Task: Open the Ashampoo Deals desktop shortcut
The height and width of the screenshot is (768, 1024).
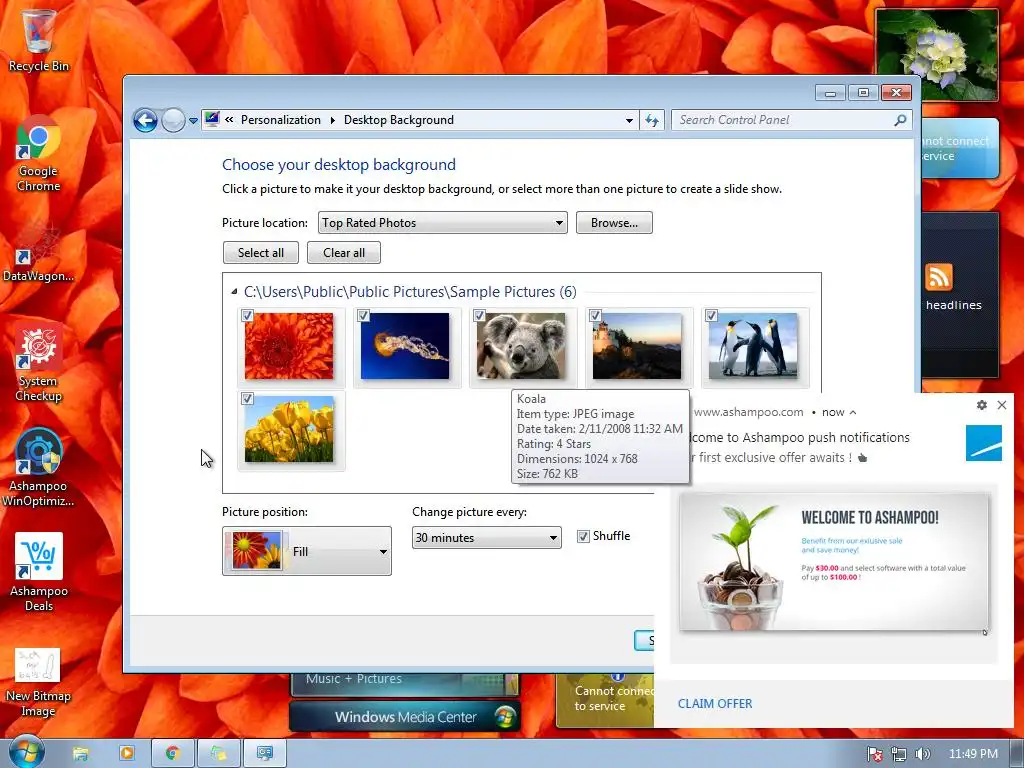Action: pos(39,572)
